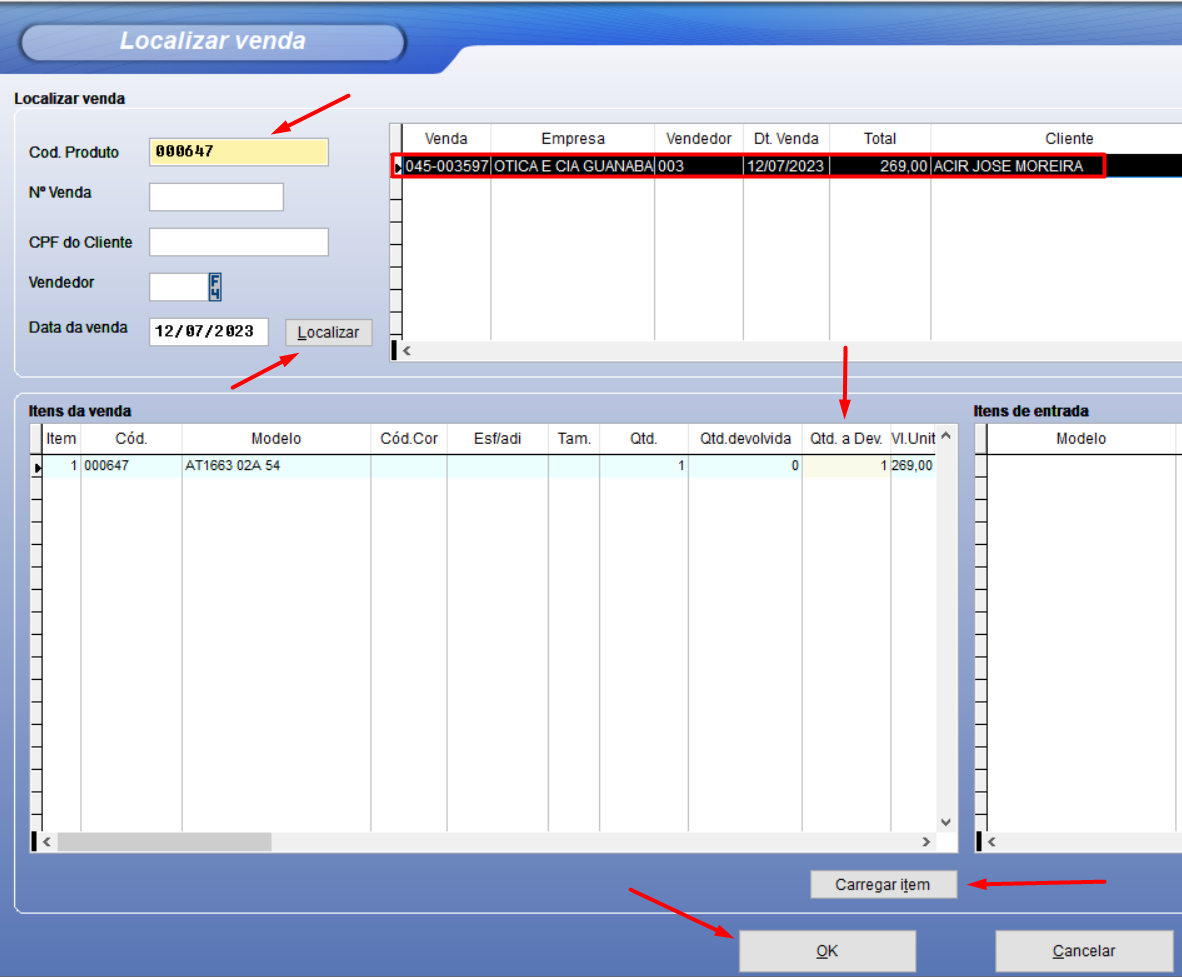Click the F4 lookup icon beside Vendedor
The width and height of the screenshot is (1182, 977).
pyautogui.click(x=215, y=287)
